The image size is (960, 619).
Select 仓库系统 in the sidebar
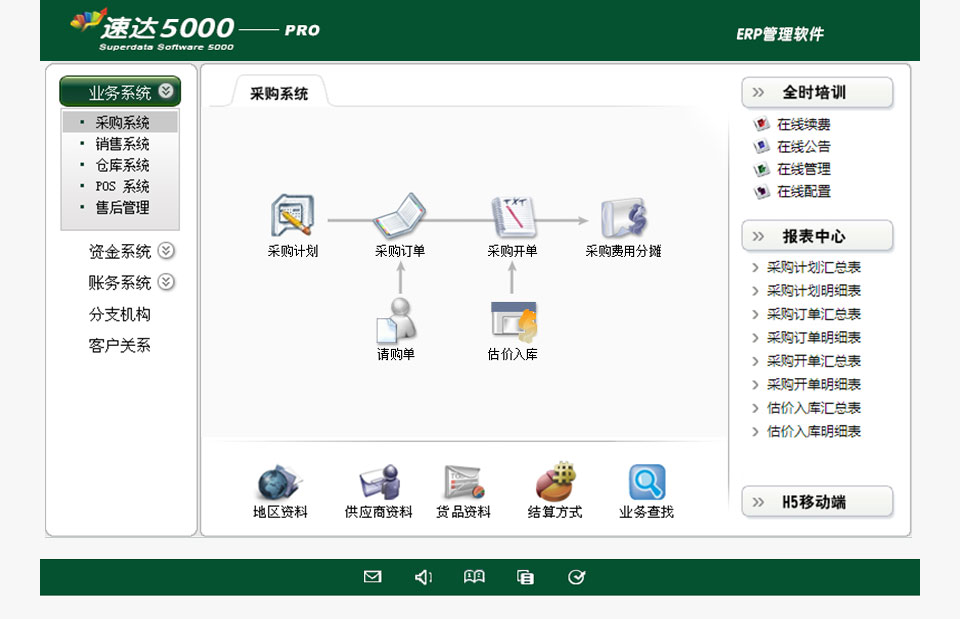coord(120,165)
